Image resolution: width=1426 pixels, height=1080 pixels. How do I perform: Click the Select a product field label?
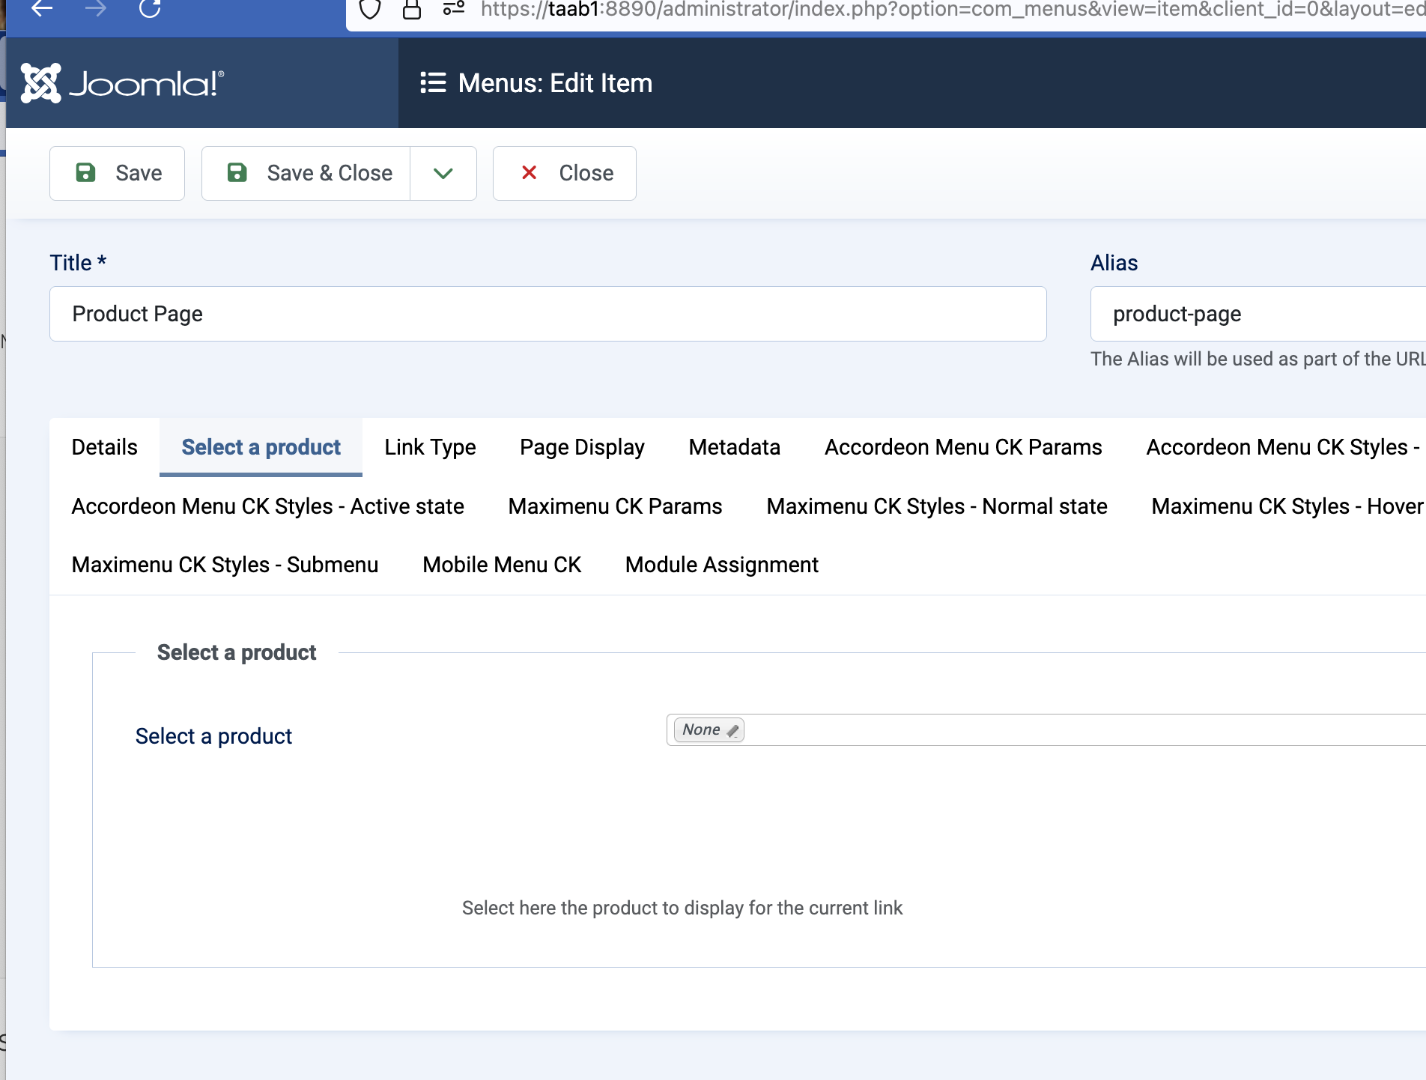coord(214,736)
